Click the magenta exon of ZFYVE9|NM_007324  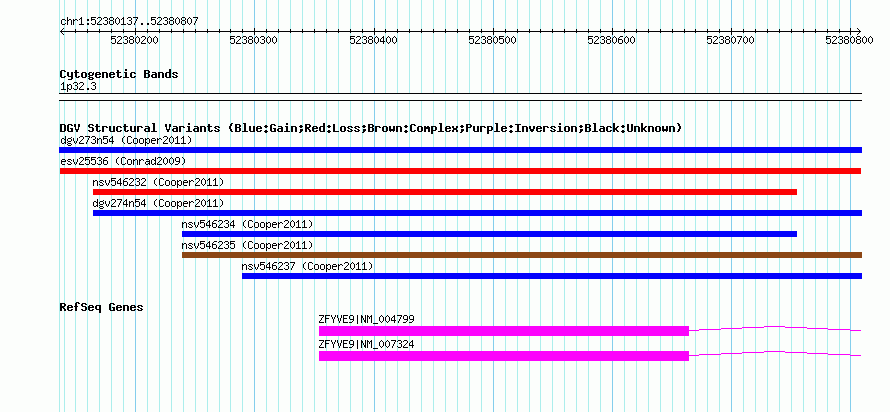point(504,356)
